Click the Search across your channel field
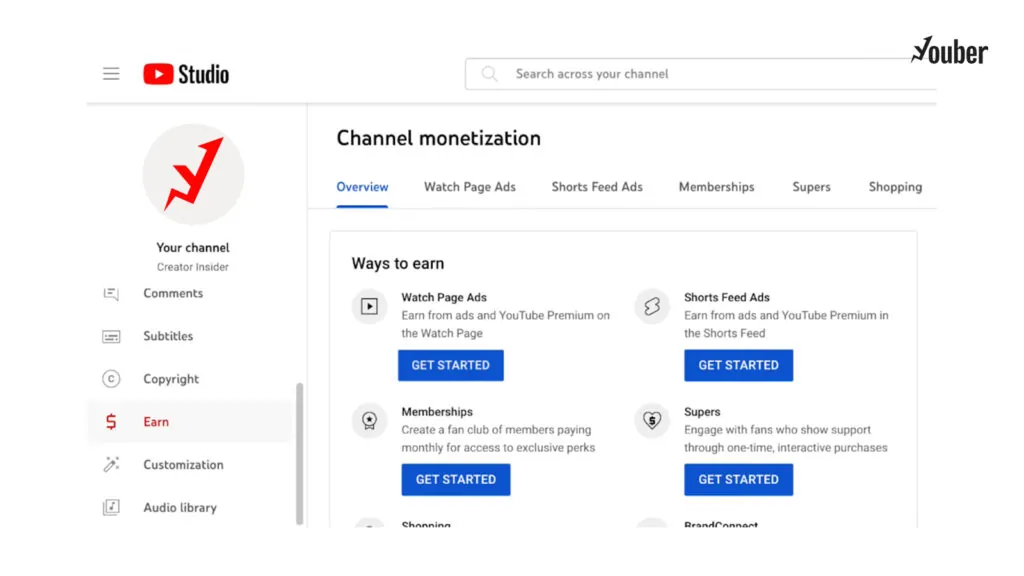Image resolution: width=1024 pixels, height=576 pixels. [x=701, y=74]
